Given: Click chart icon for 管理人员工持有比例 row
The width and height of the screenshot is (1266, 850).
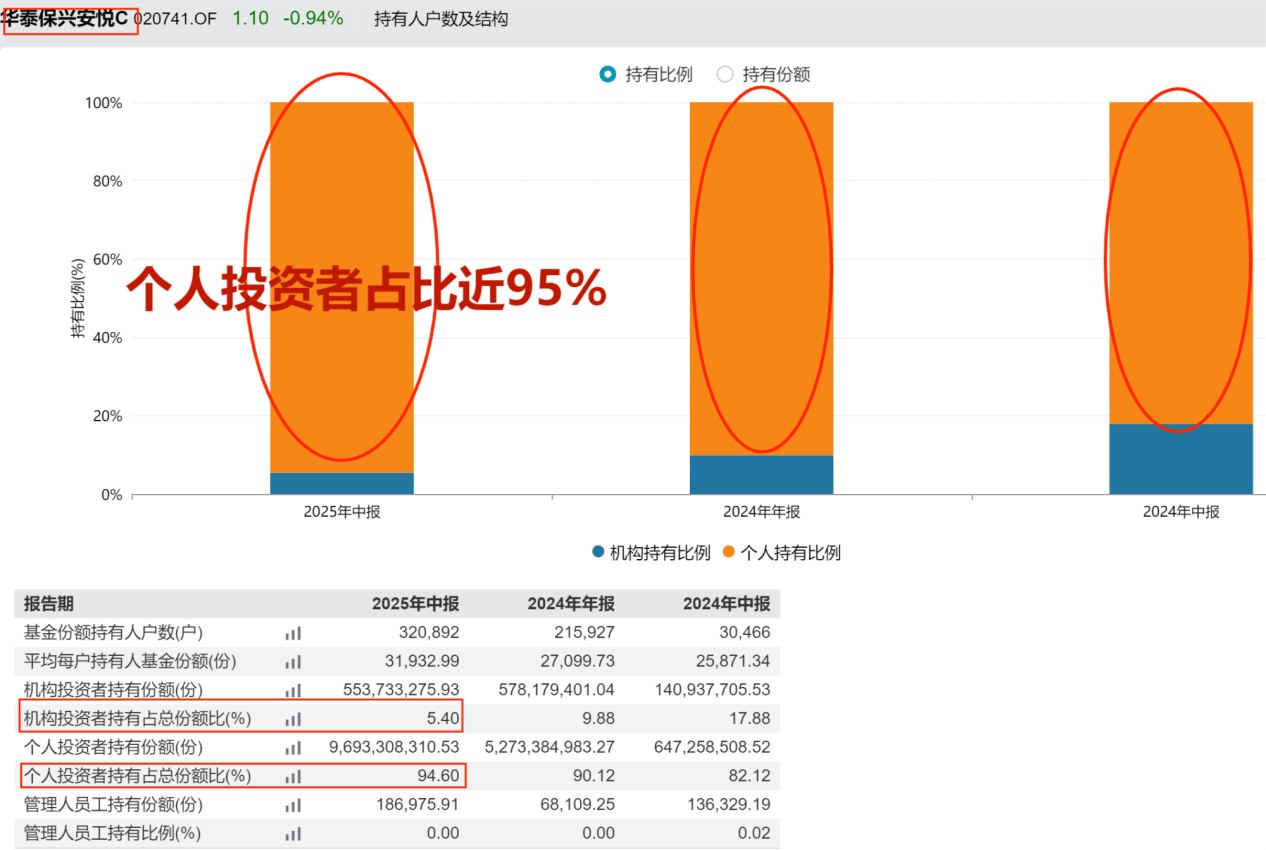Looking at the screenshot, I should click(292, 833).
